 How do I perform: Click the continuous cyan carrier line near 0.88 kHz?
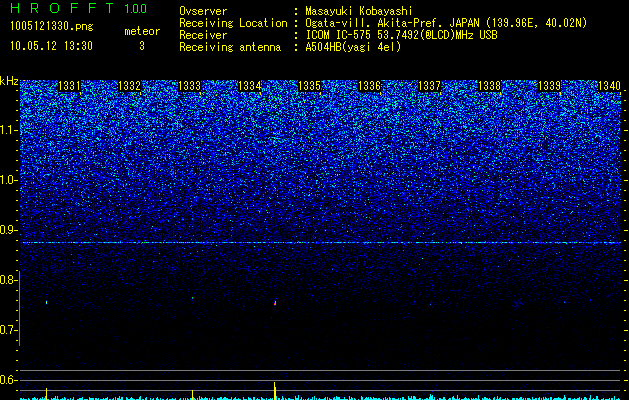[321, 243]
